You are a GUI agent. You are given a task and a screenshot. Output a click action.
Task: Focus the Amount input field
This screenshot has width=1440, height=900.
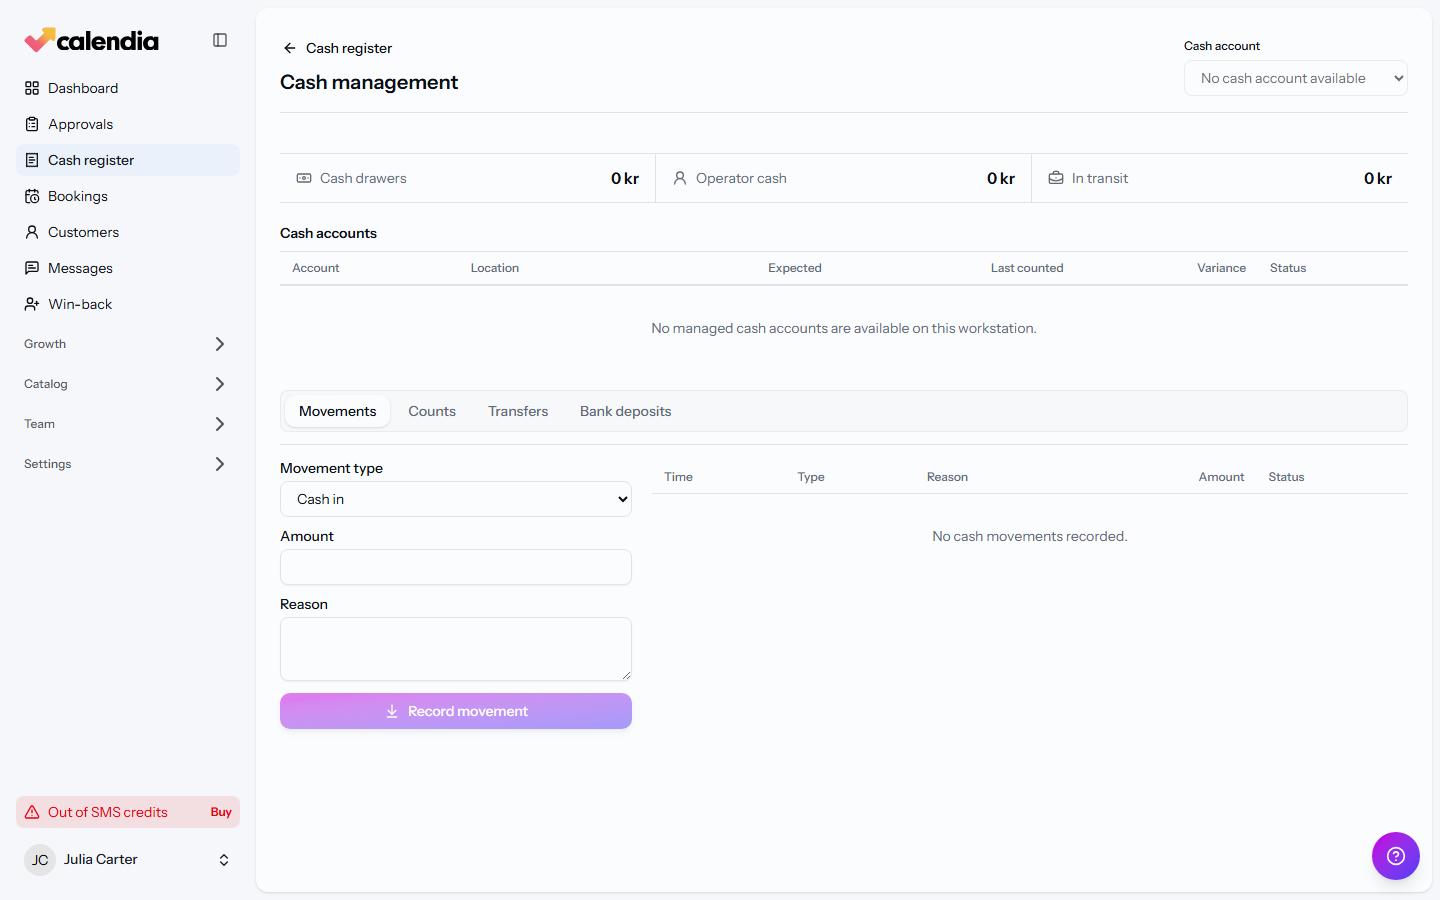coord(456,567)
